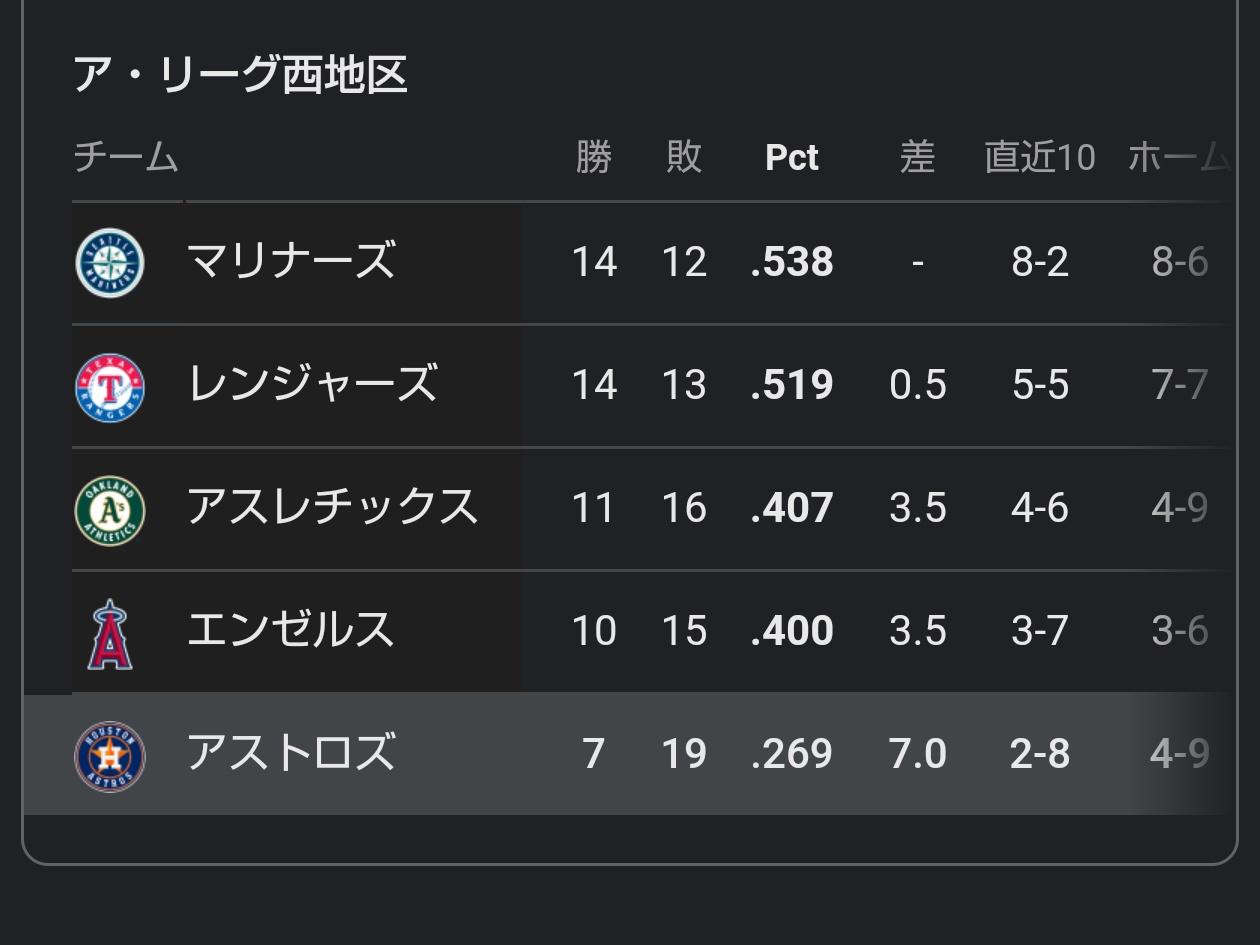Viewport: 1260px width, 945px height.
Task: Click the Seattle Mariners team logo
Action: pyautogui.click(x=110, y=263)
